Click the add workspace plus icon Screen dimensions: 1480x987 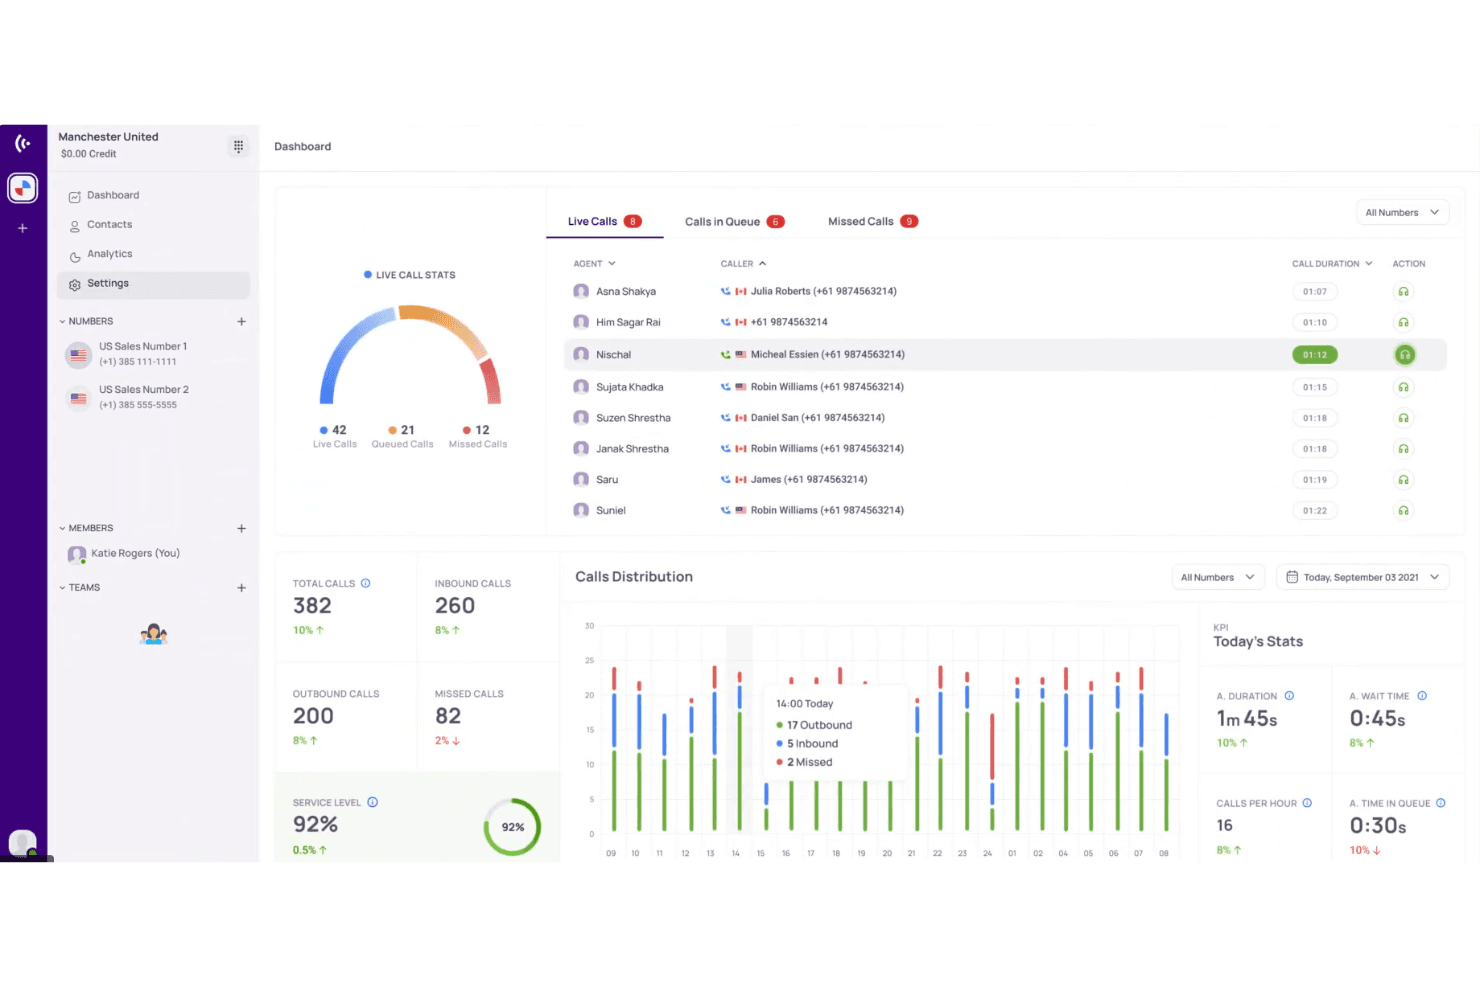(22, 228)
